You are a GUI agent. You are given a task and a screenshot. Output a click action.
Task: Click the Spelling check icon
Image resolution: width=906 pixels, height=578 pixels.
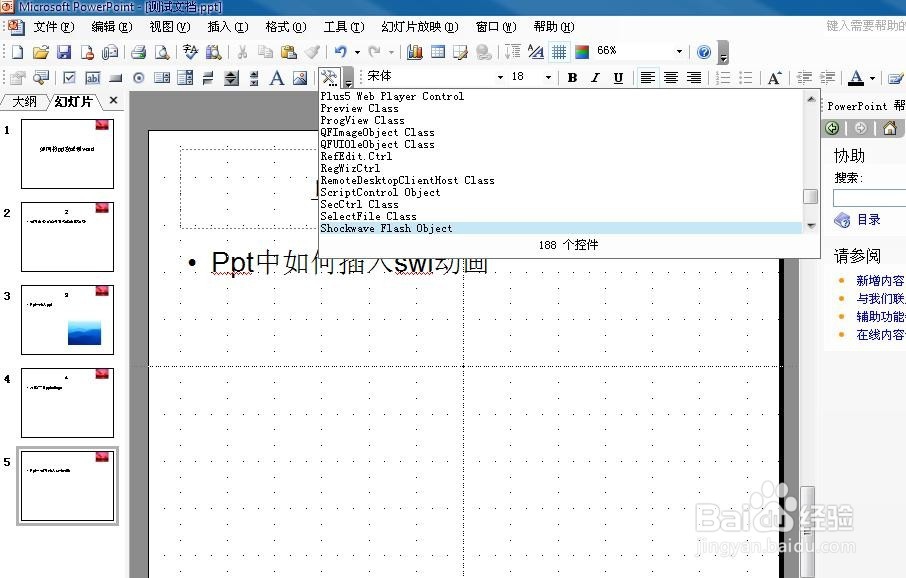click(189, 50)
